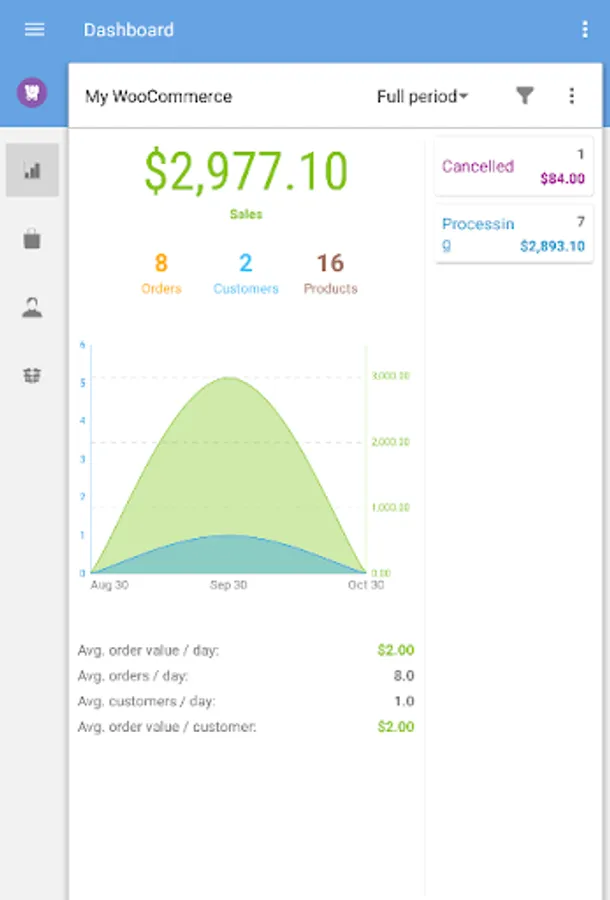610x900 pixels.
Task: Tap the purple WooCommerce store logo
Action: pyautogui.click(x=32, y=92)
